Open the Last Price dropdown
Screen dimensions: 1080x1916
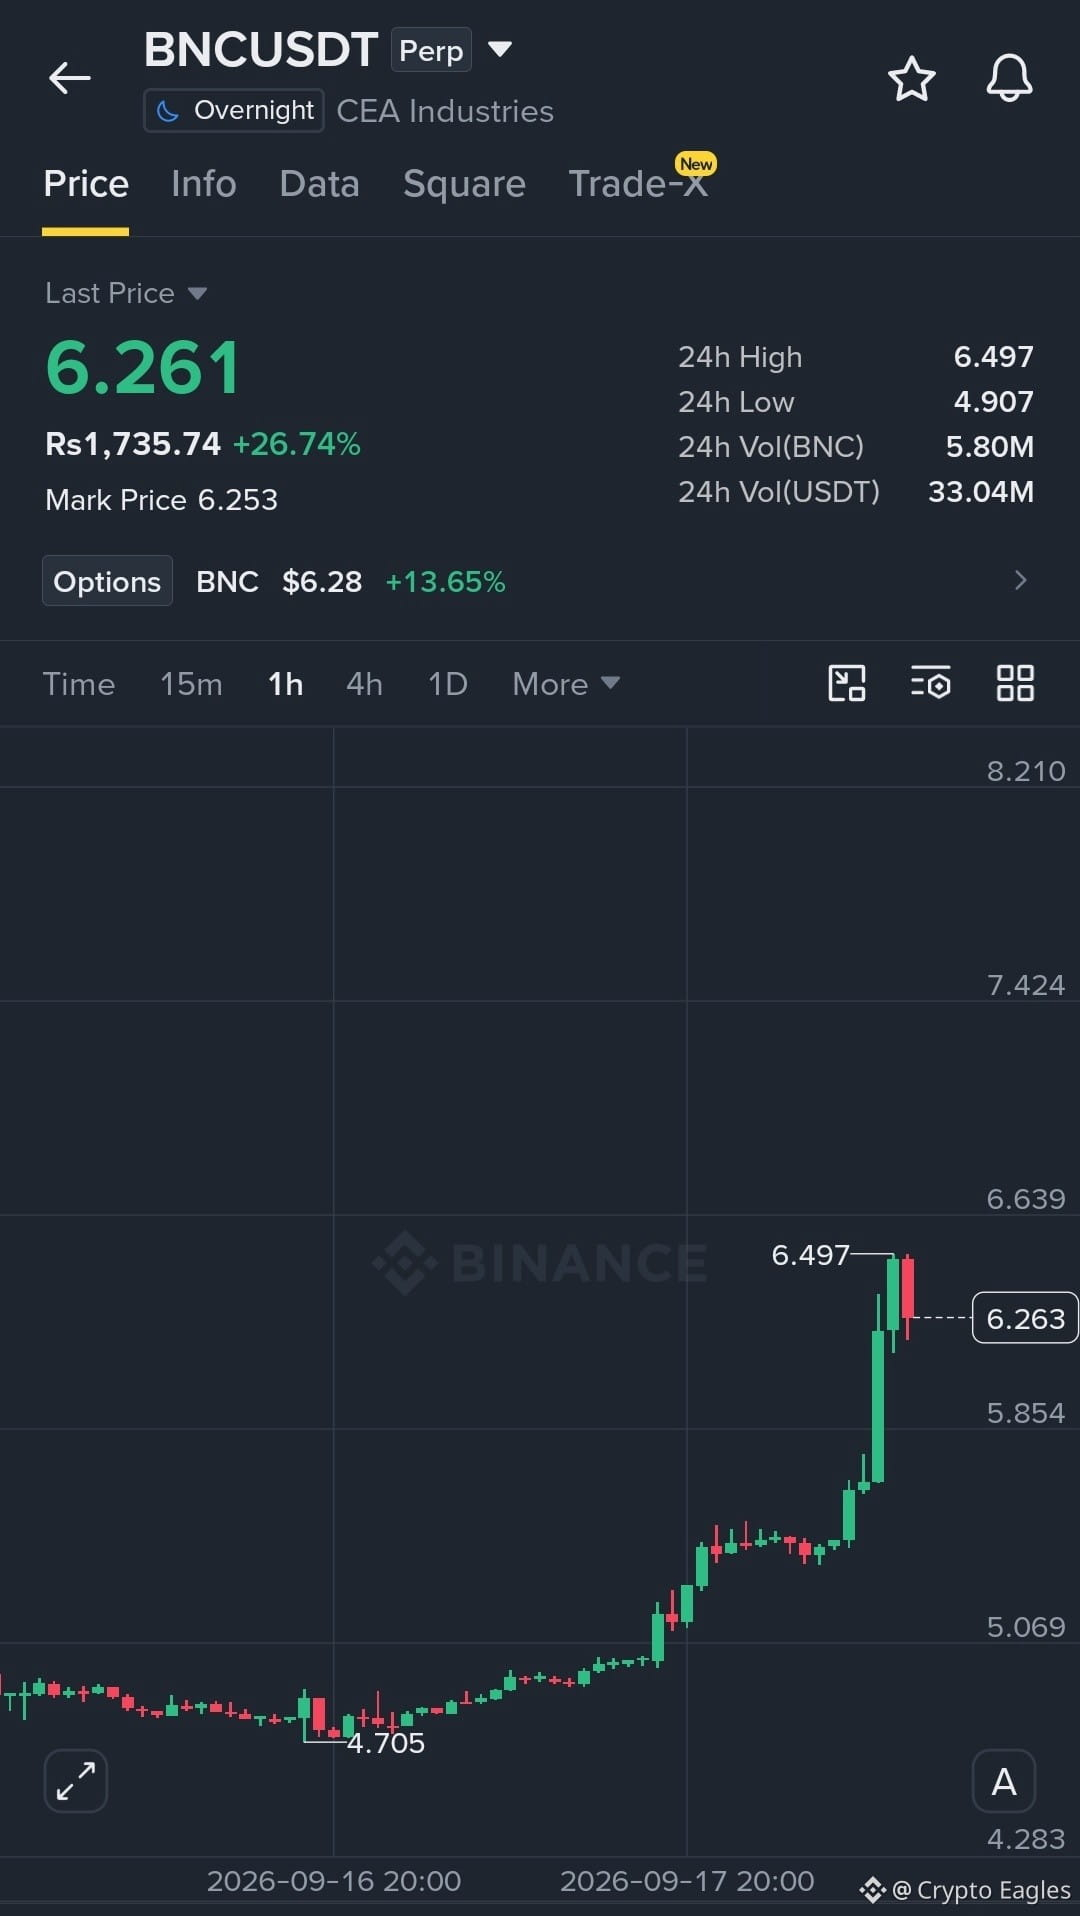tap(126, 293)
